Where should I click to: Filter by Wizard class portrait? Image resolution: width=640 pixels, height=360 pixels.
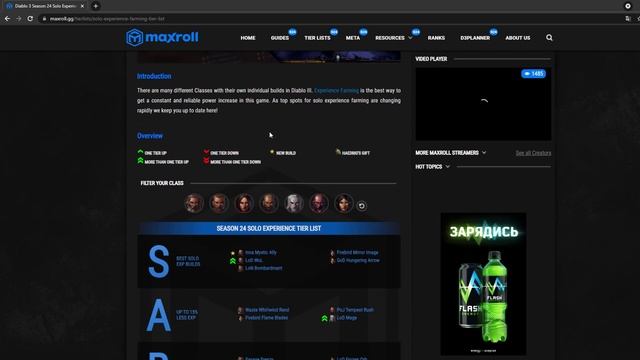click(x=344, y=203)
